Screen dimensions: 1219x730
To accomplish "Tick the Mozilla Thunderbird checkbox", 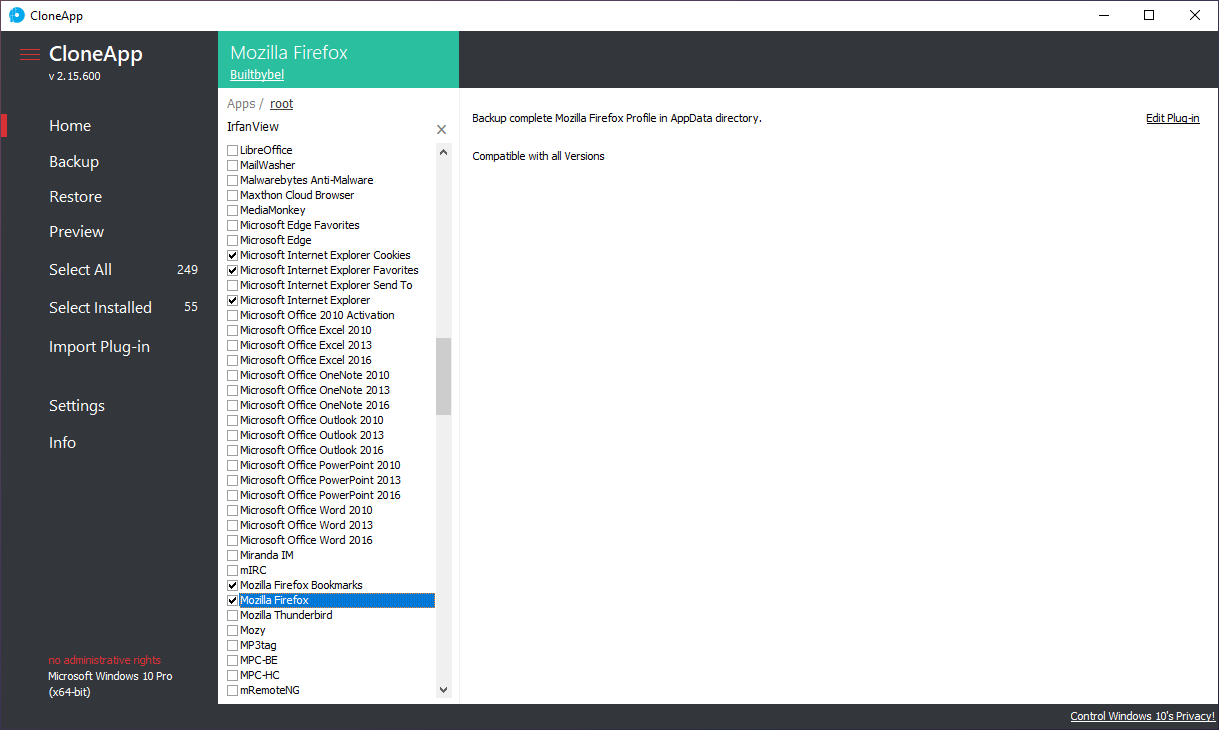I will (233, 615).
